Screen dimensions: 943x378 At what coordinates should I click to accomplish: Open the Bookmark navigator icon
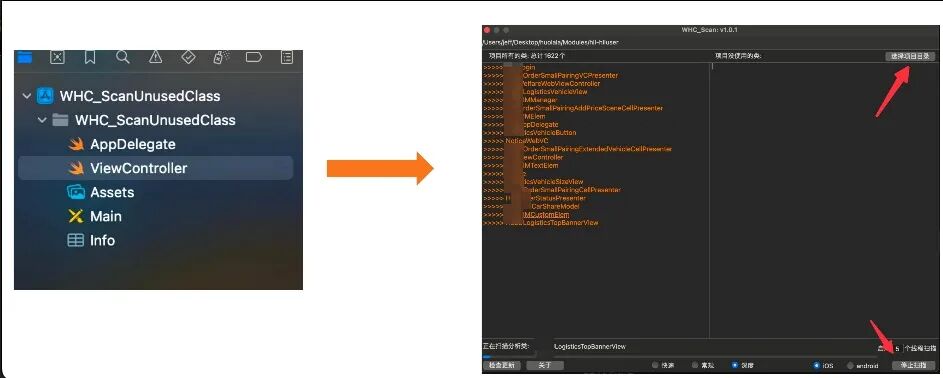tap(90, 57)
